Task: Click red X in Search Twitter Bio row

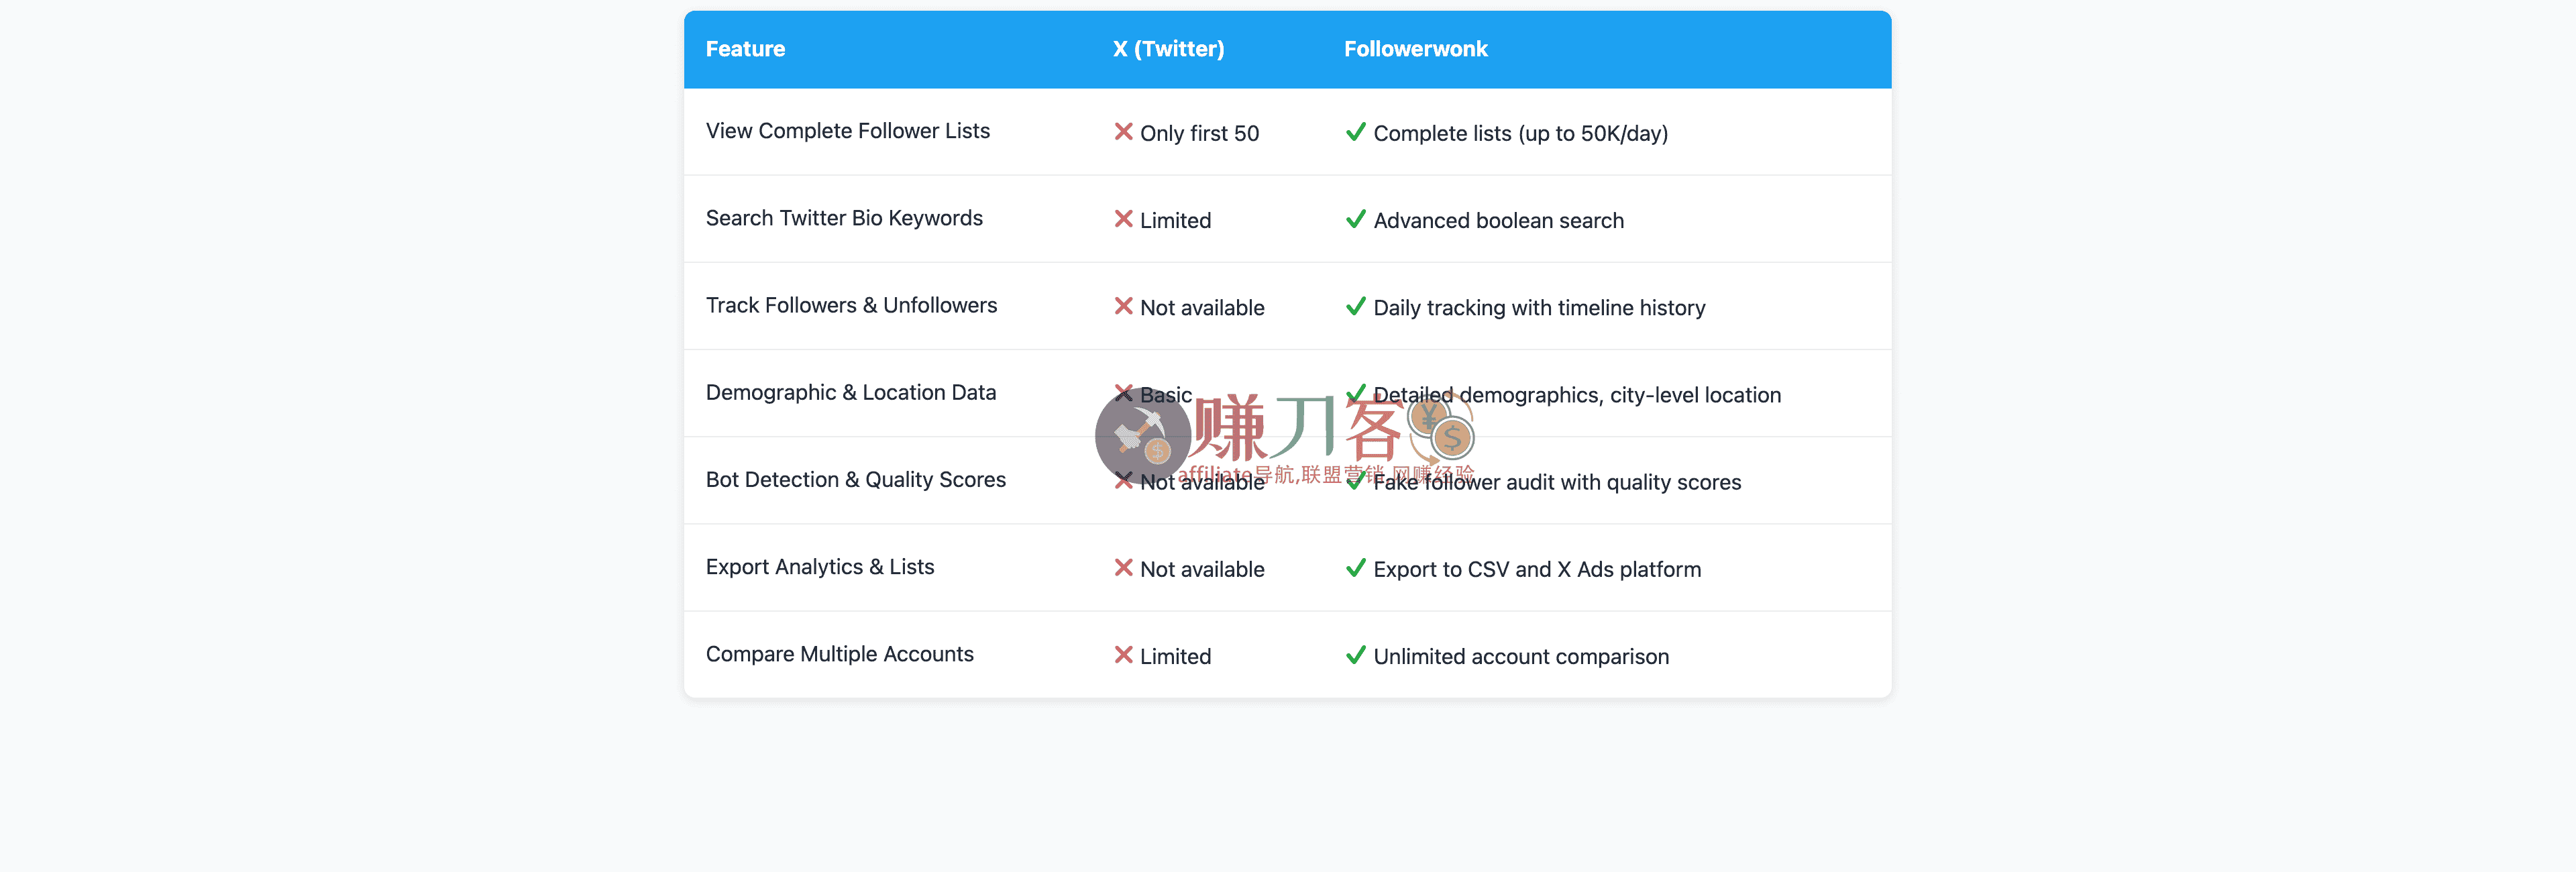Action: (x=1123, y=219)
